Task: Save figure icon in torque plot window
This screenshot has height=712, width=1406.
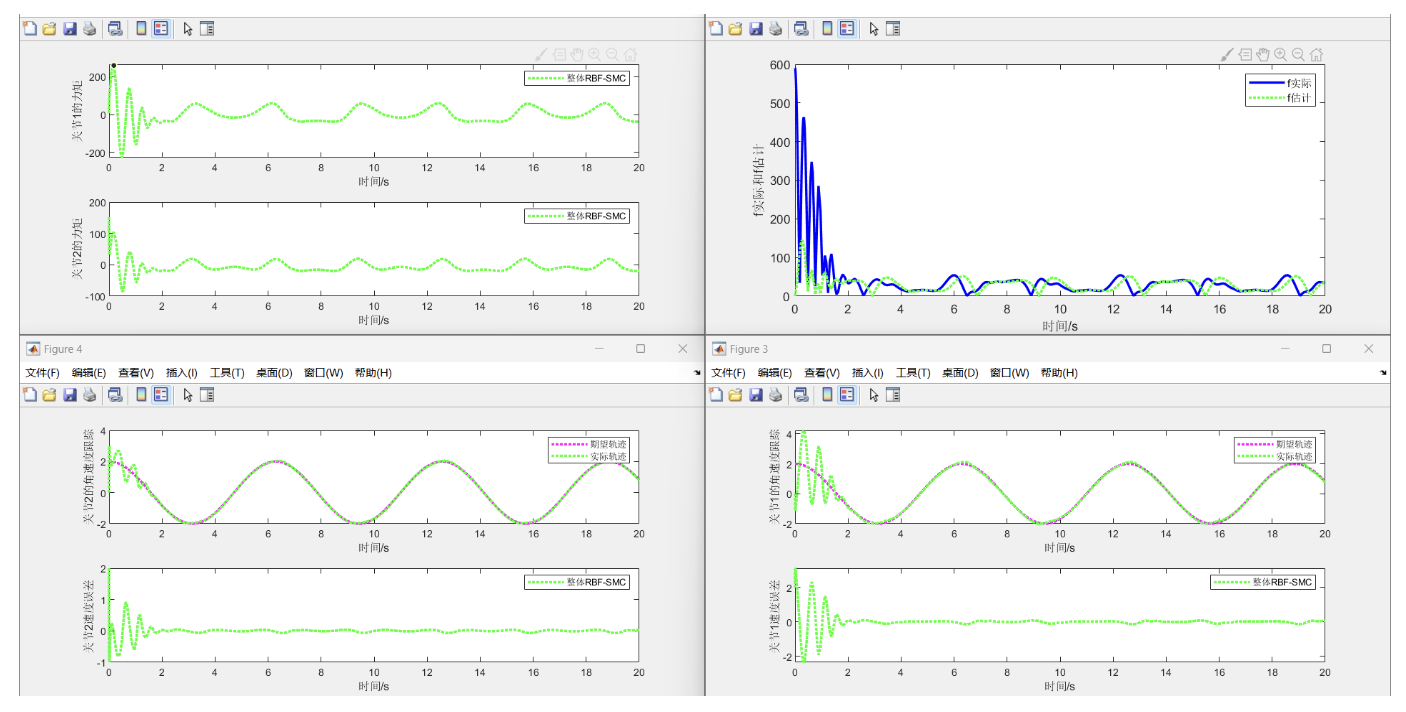Action: click(x=70, y=29)
